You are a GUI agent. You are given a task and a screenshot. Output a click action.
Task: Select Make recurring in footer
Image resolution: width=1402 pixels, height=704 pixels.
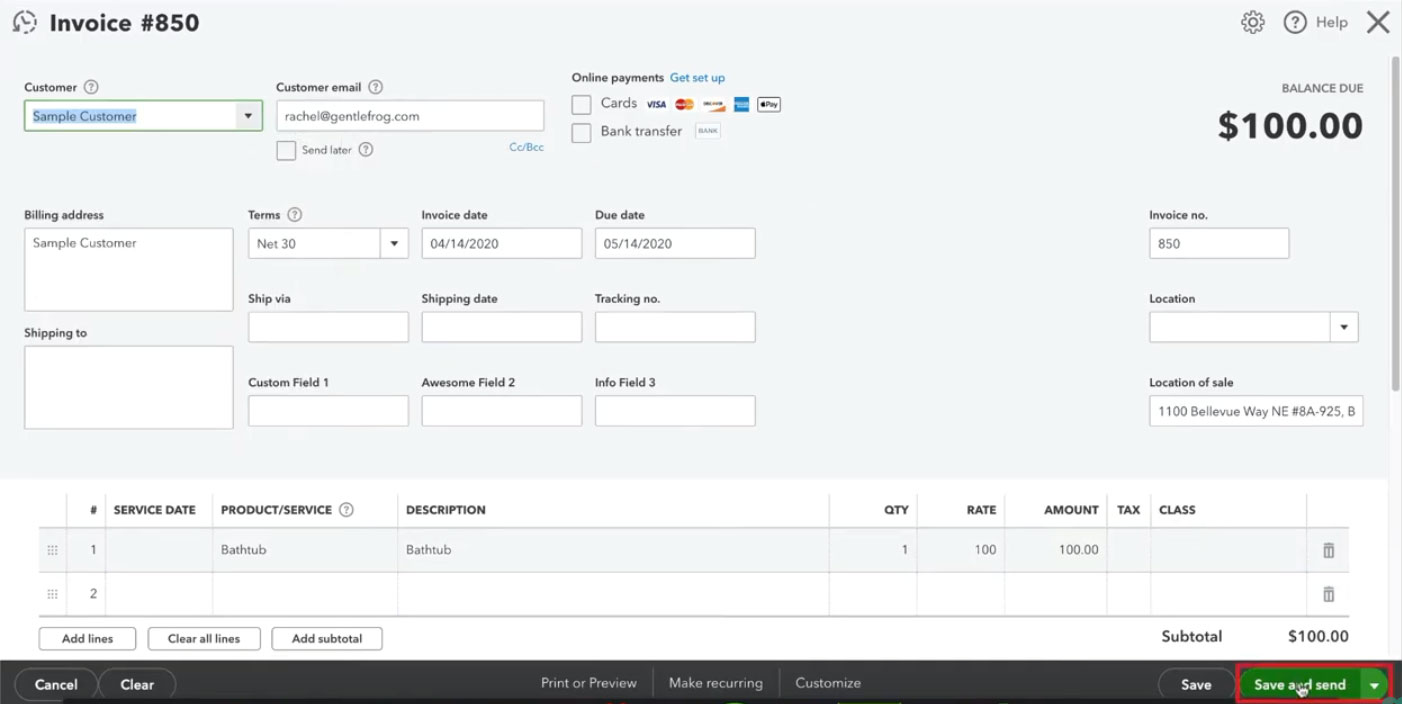tap(716, 683)
